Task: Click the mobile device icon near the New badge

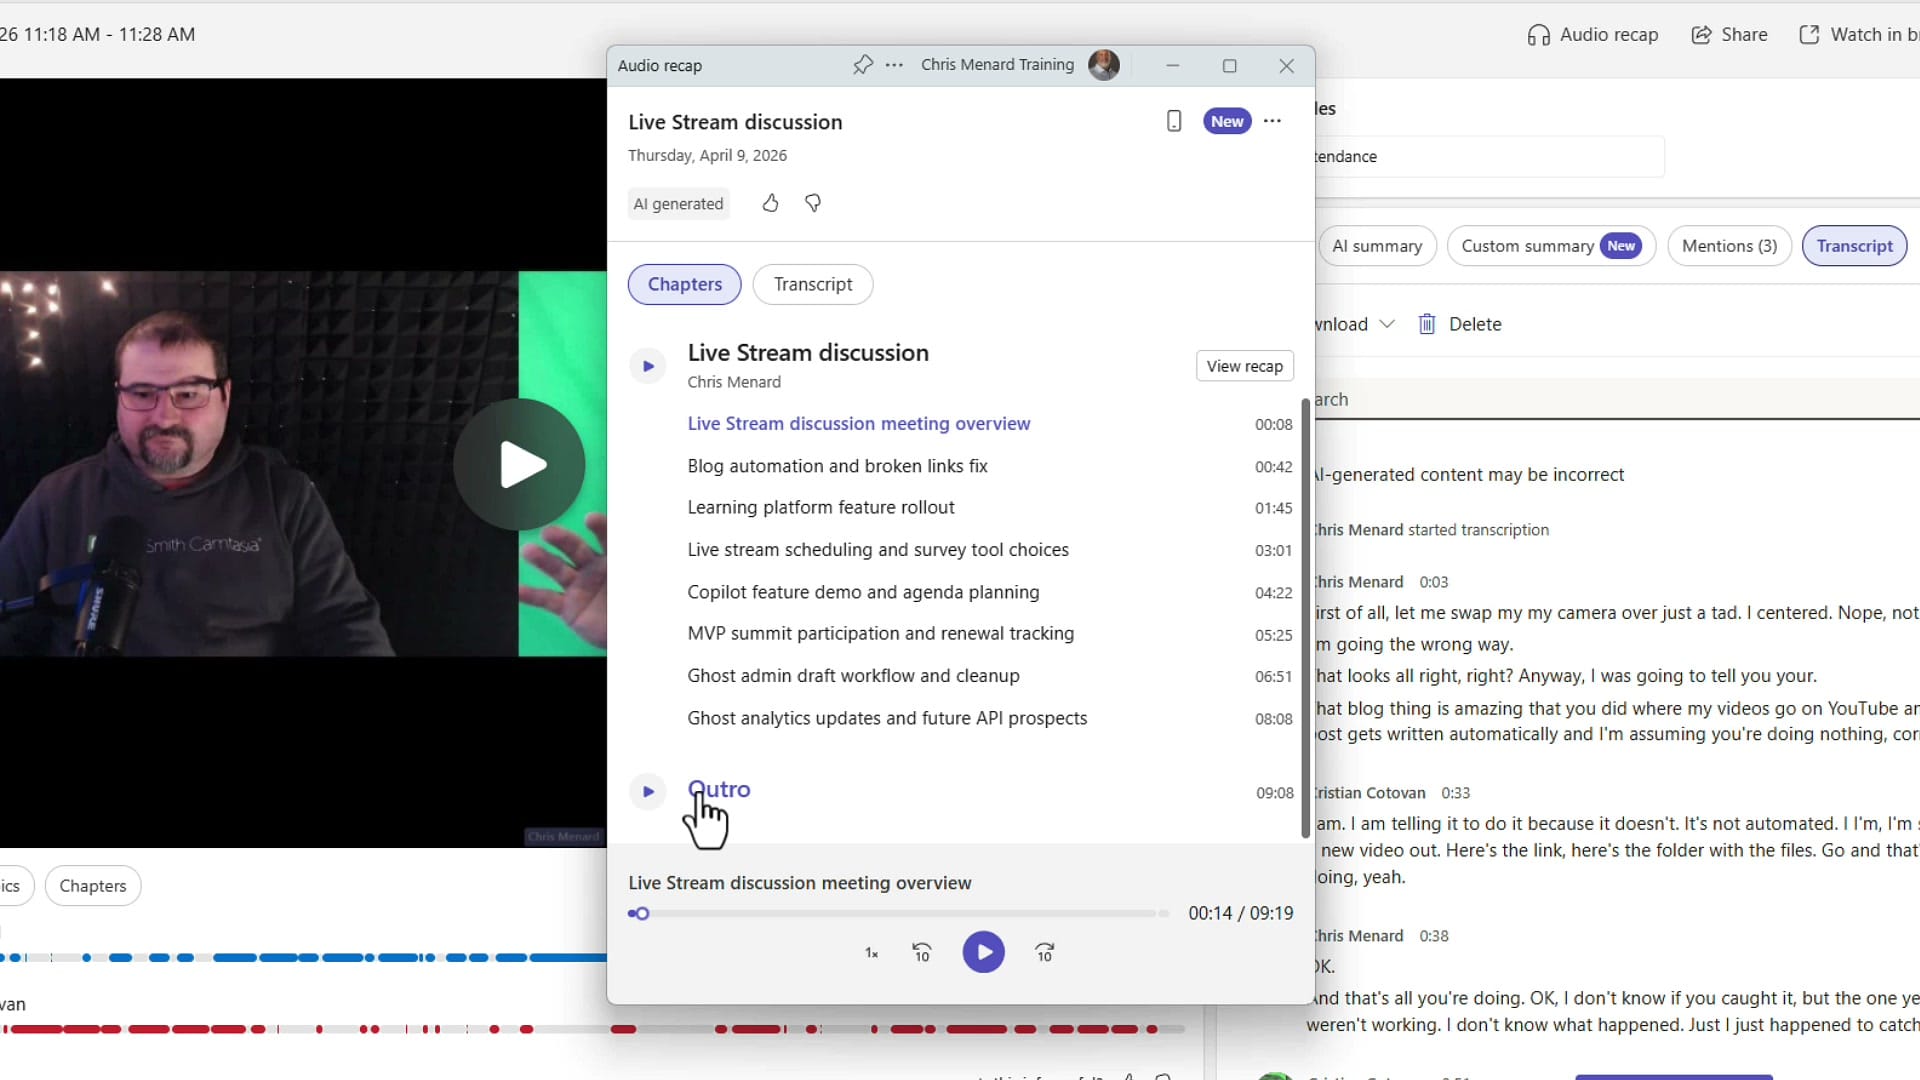Action: (1174, 120)
